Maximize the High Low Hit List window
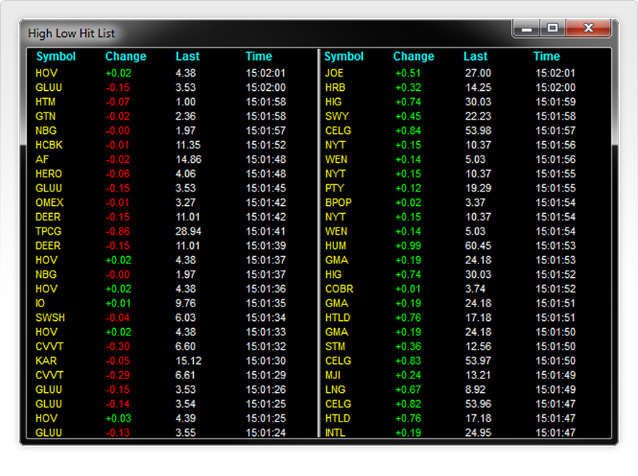 pyautogui.click(x=552, y=30)
